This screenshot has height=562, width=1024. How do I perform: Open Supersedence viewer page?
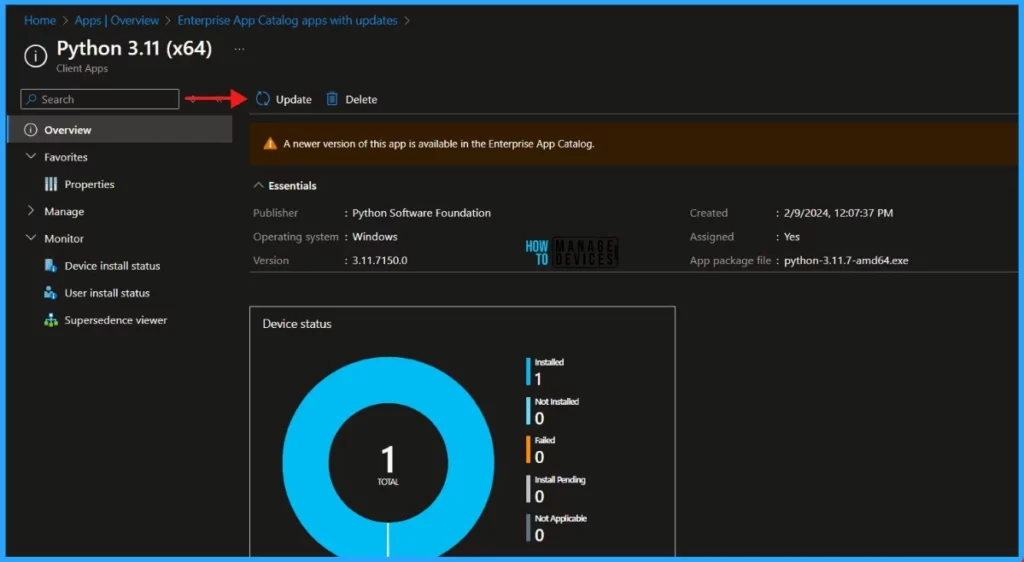[x=116, y=320]
